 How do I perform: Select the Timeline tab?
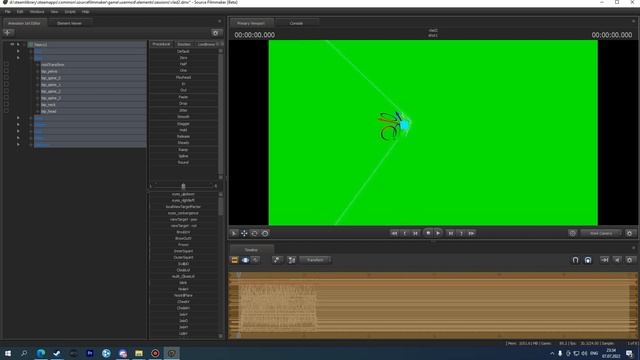[251, 250]
